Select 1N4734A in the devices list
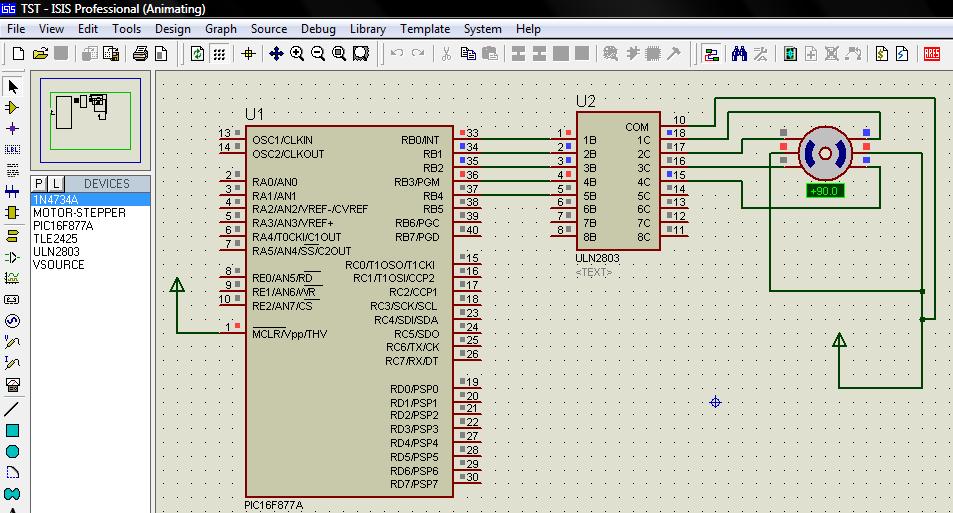This screenshot has width=953, height=513. (91, 199)
